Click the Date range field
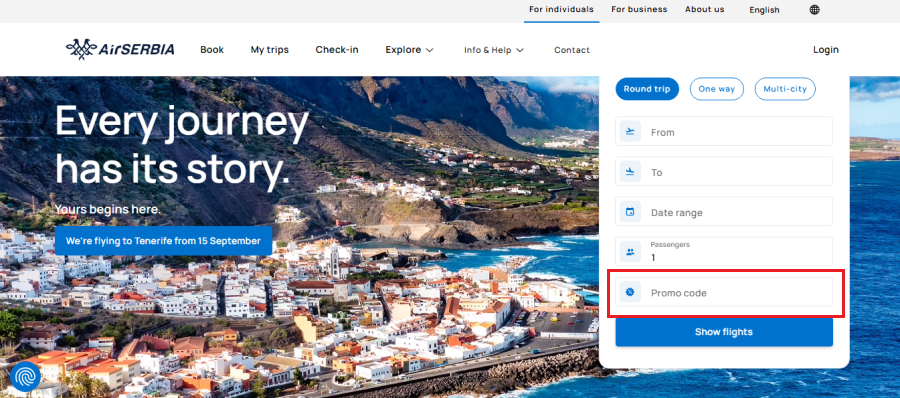The height and width of the screenshot is (398, 900). pyautogui.click(x=724, y=212)
